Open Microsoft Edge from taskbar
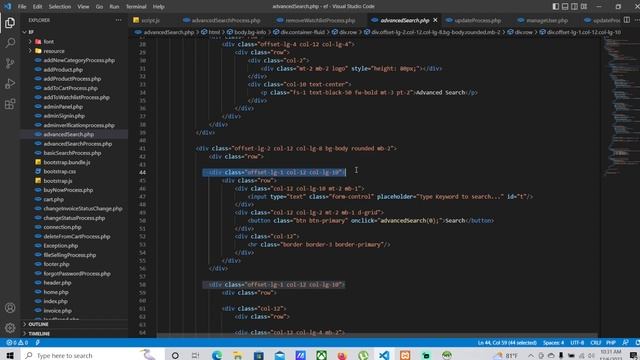This screenshot has height=360, width=640. pyautogui.click(x=217, y=356)
